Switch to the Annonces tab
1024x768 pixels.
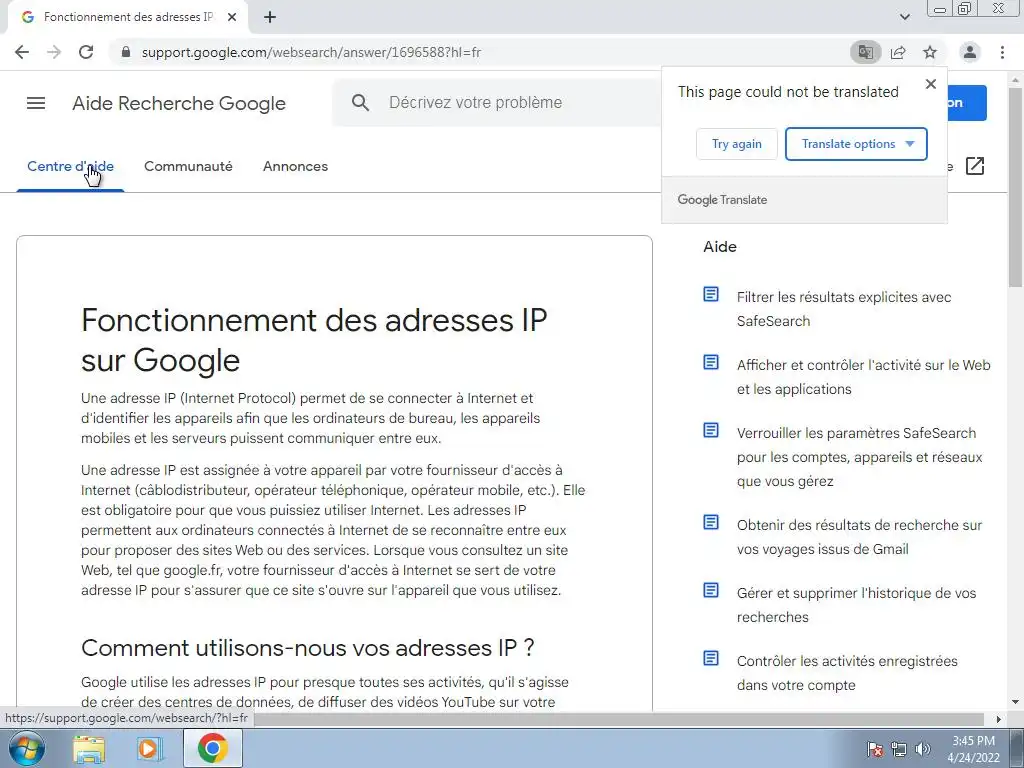pos(295,166)
